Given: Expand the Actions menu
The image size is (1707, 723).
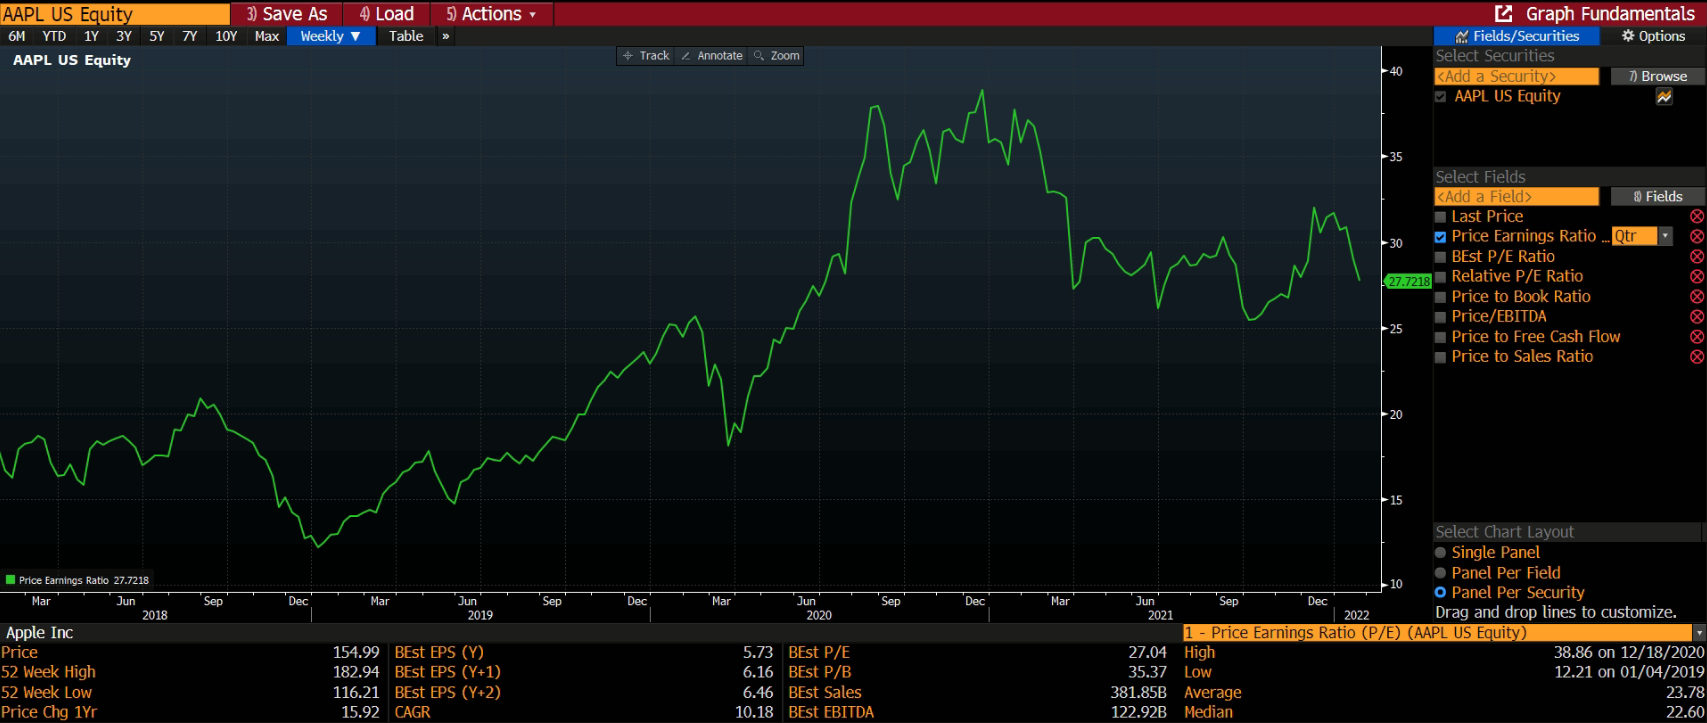Looking at the screenshot, I should [x=491, y=14].
